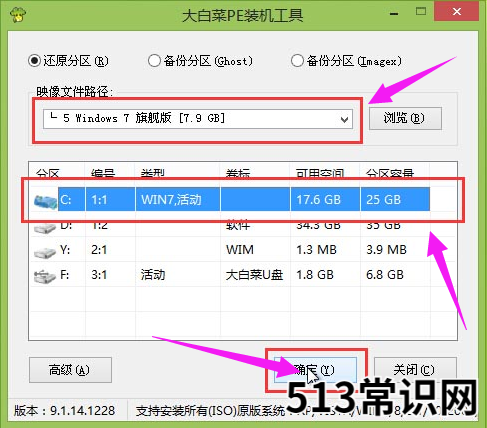Viewport: 487px width, 428px height.
Task: Click the 关闭 (C) close button
Action: (x=415, y=370)
